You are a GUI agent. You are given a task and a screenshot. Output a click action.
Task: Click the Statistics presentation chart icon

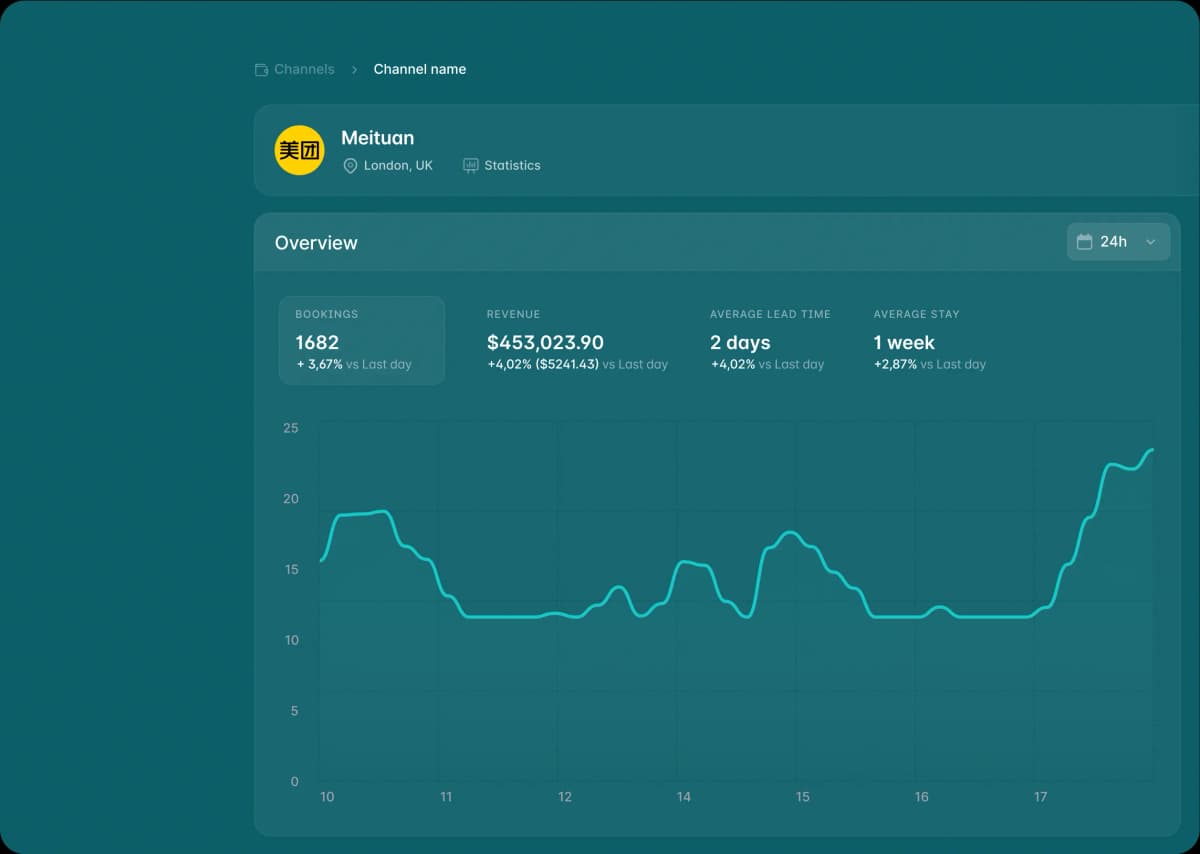tap(471, 165)
